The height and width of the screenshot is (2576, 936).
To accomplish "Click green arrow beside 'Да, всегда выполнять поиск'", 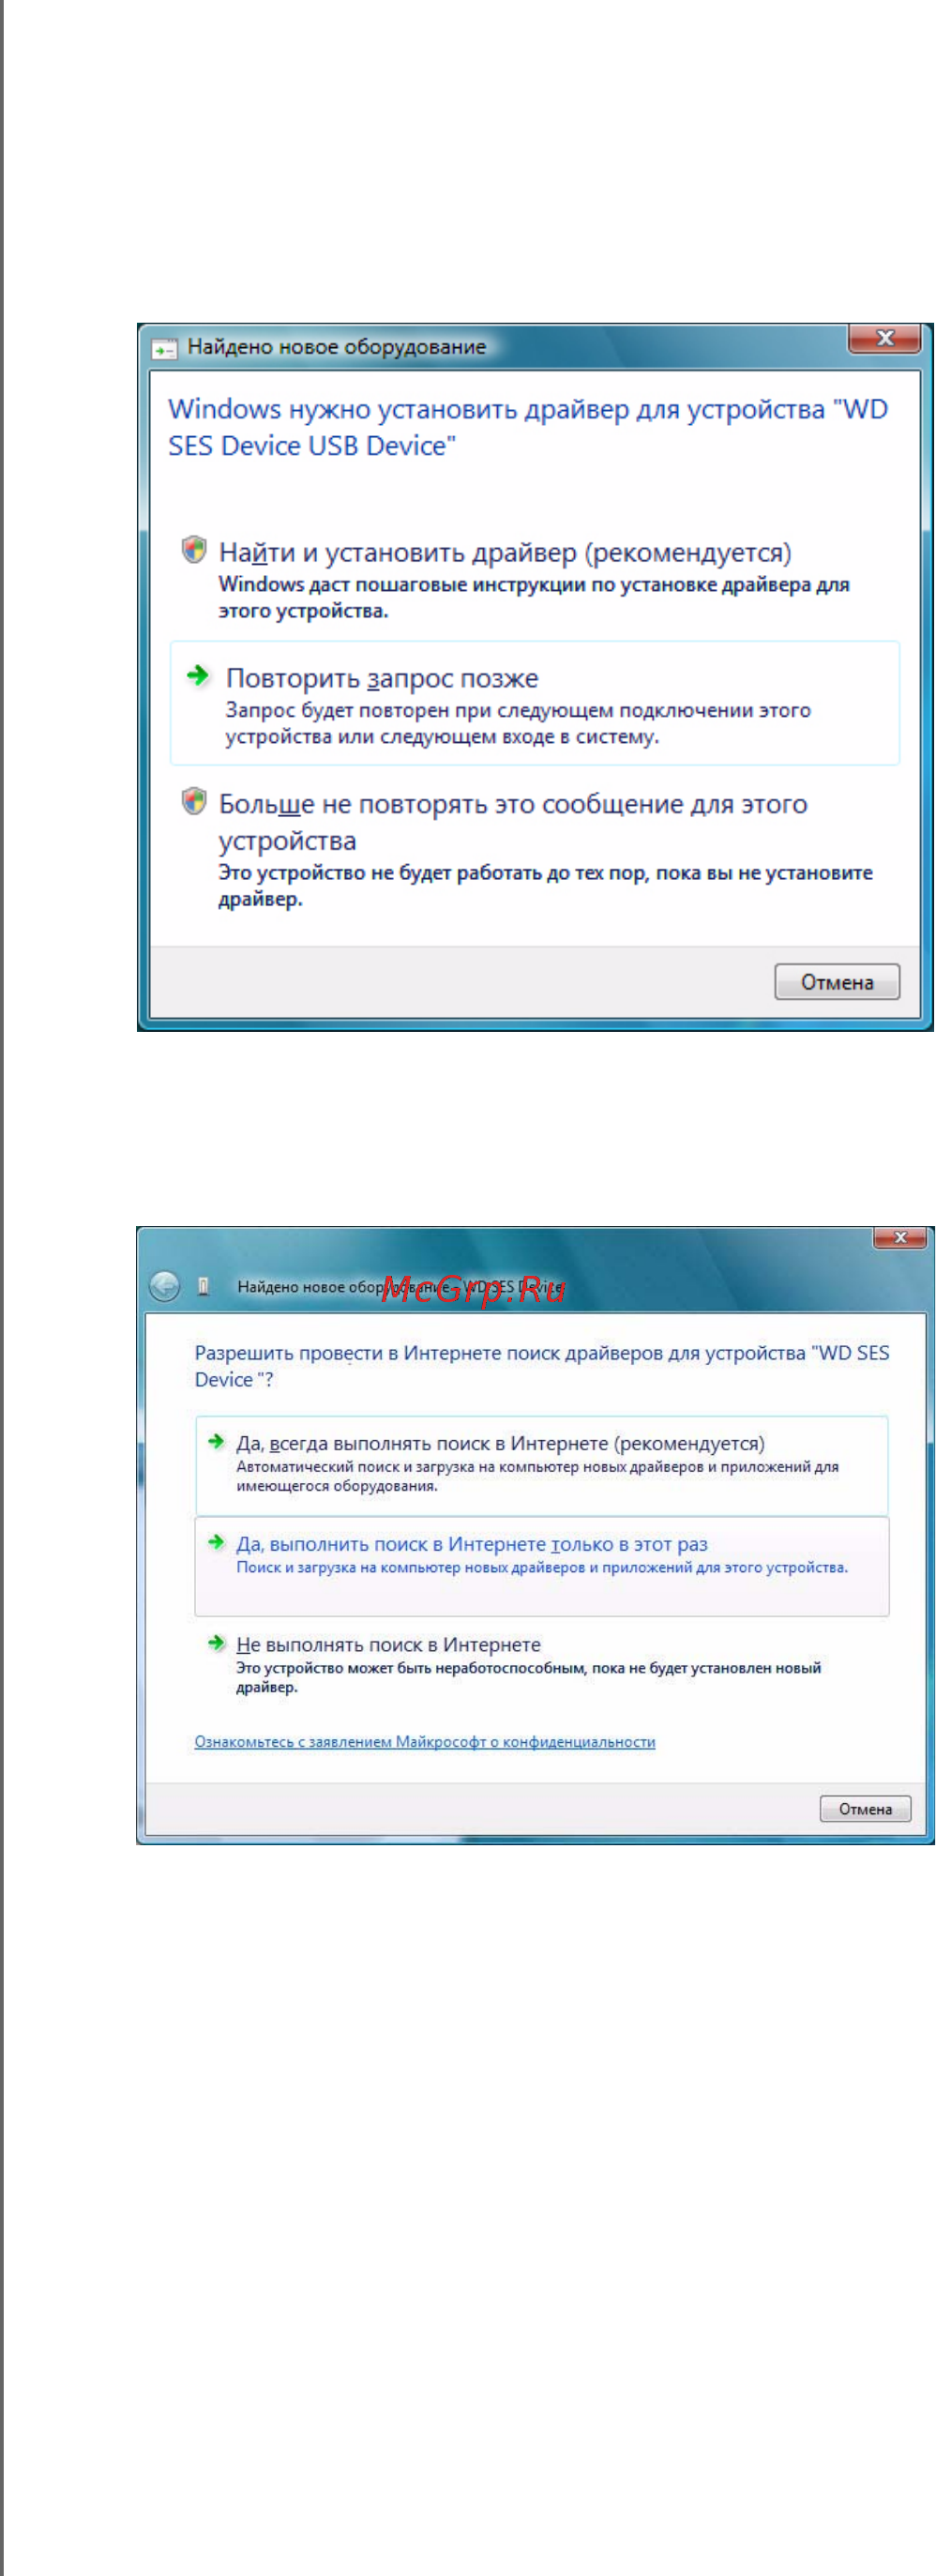I will [x=216, y=1441].
